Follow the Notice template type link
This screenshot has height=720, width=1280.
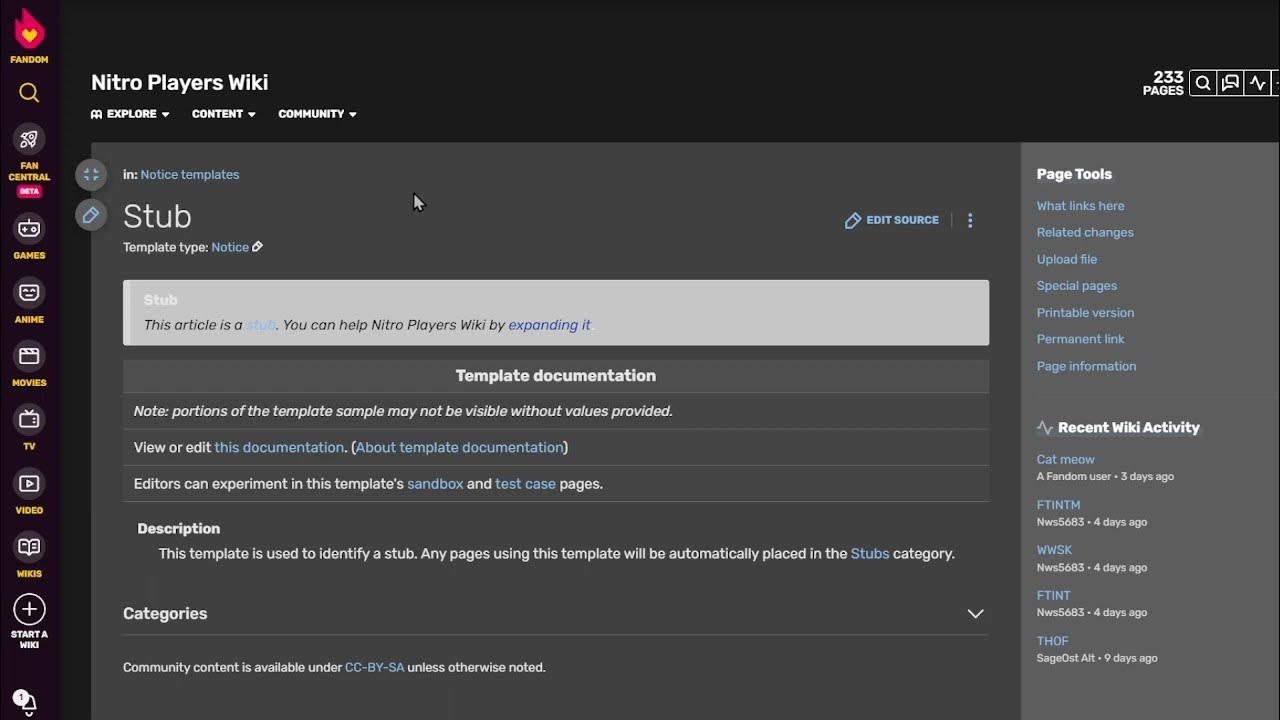230,247
